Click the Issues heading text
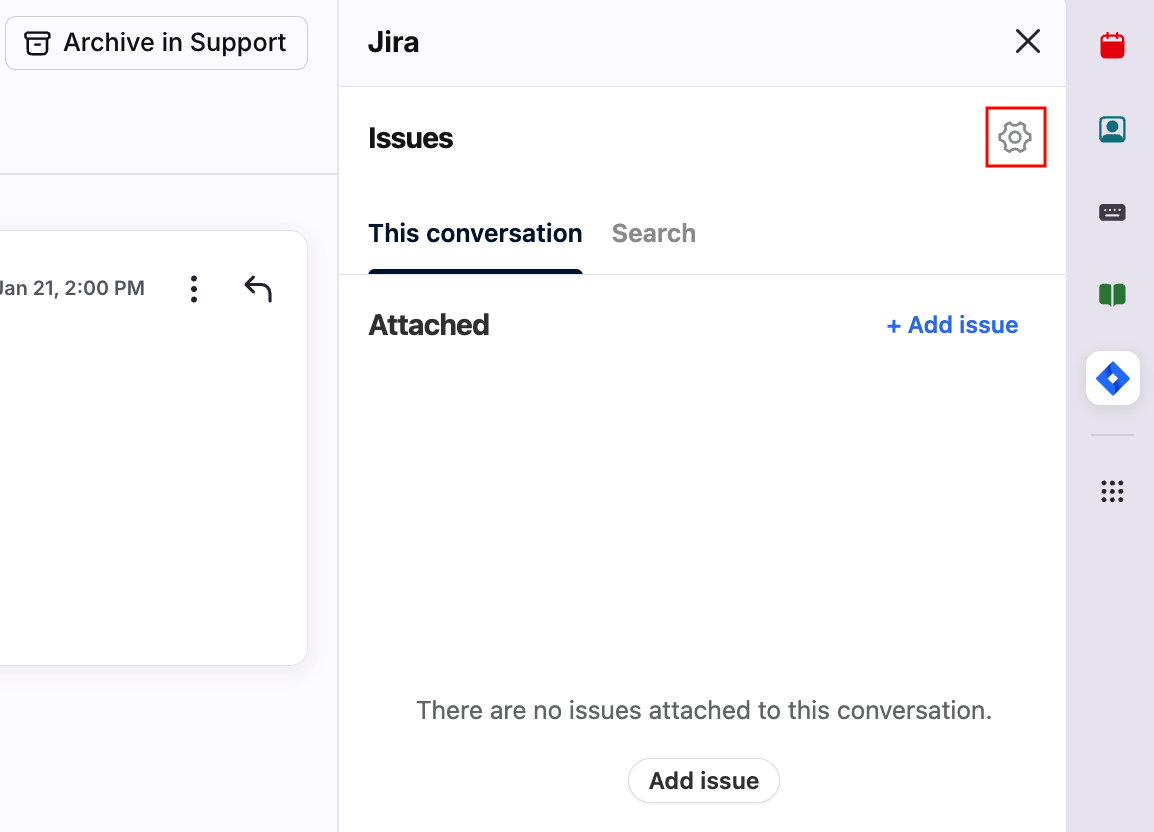The width and height of the screenshot is (1154, 832). (411, 138)
